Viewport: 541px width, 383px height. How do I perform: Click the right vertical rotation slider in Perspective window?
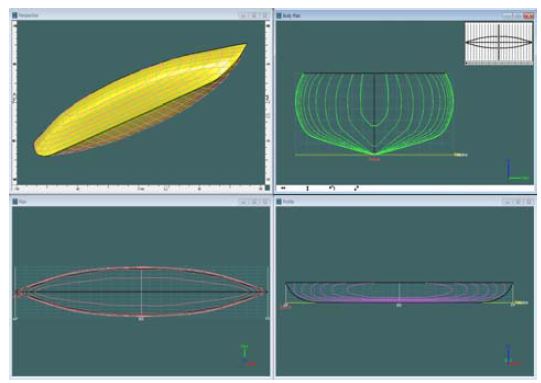268,102
